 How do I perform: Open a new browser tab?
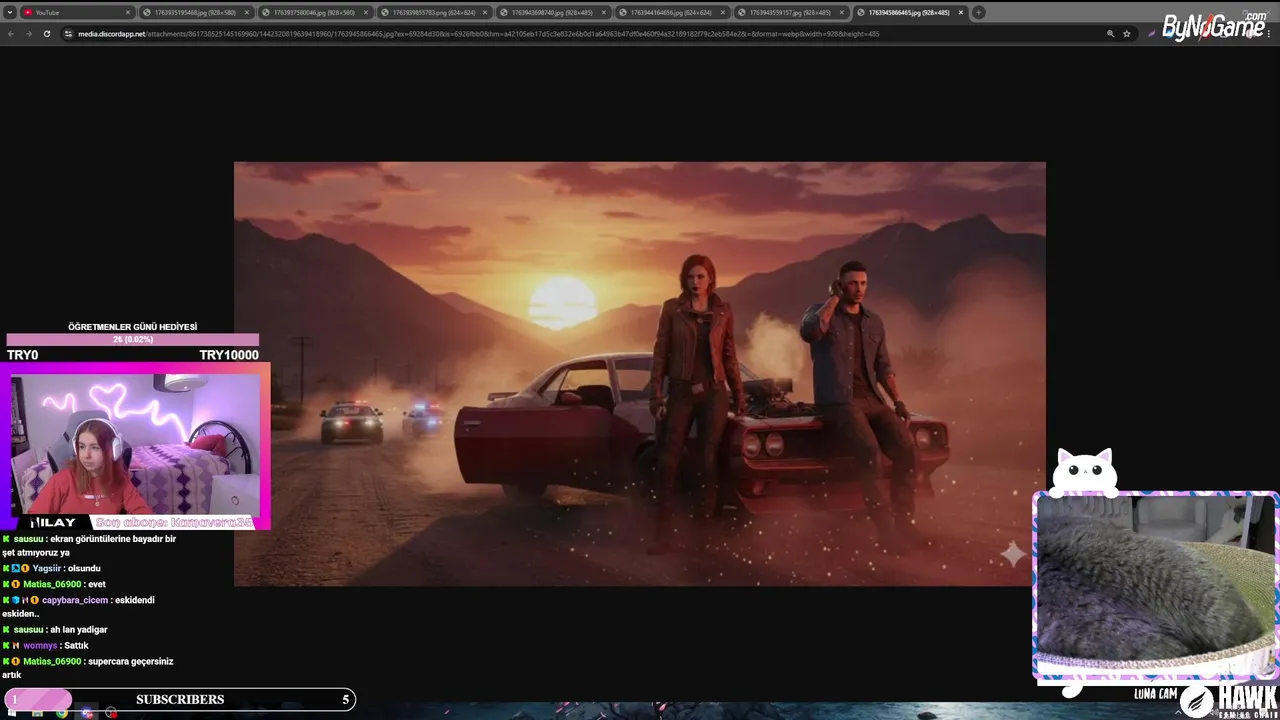tap(979, 12)
